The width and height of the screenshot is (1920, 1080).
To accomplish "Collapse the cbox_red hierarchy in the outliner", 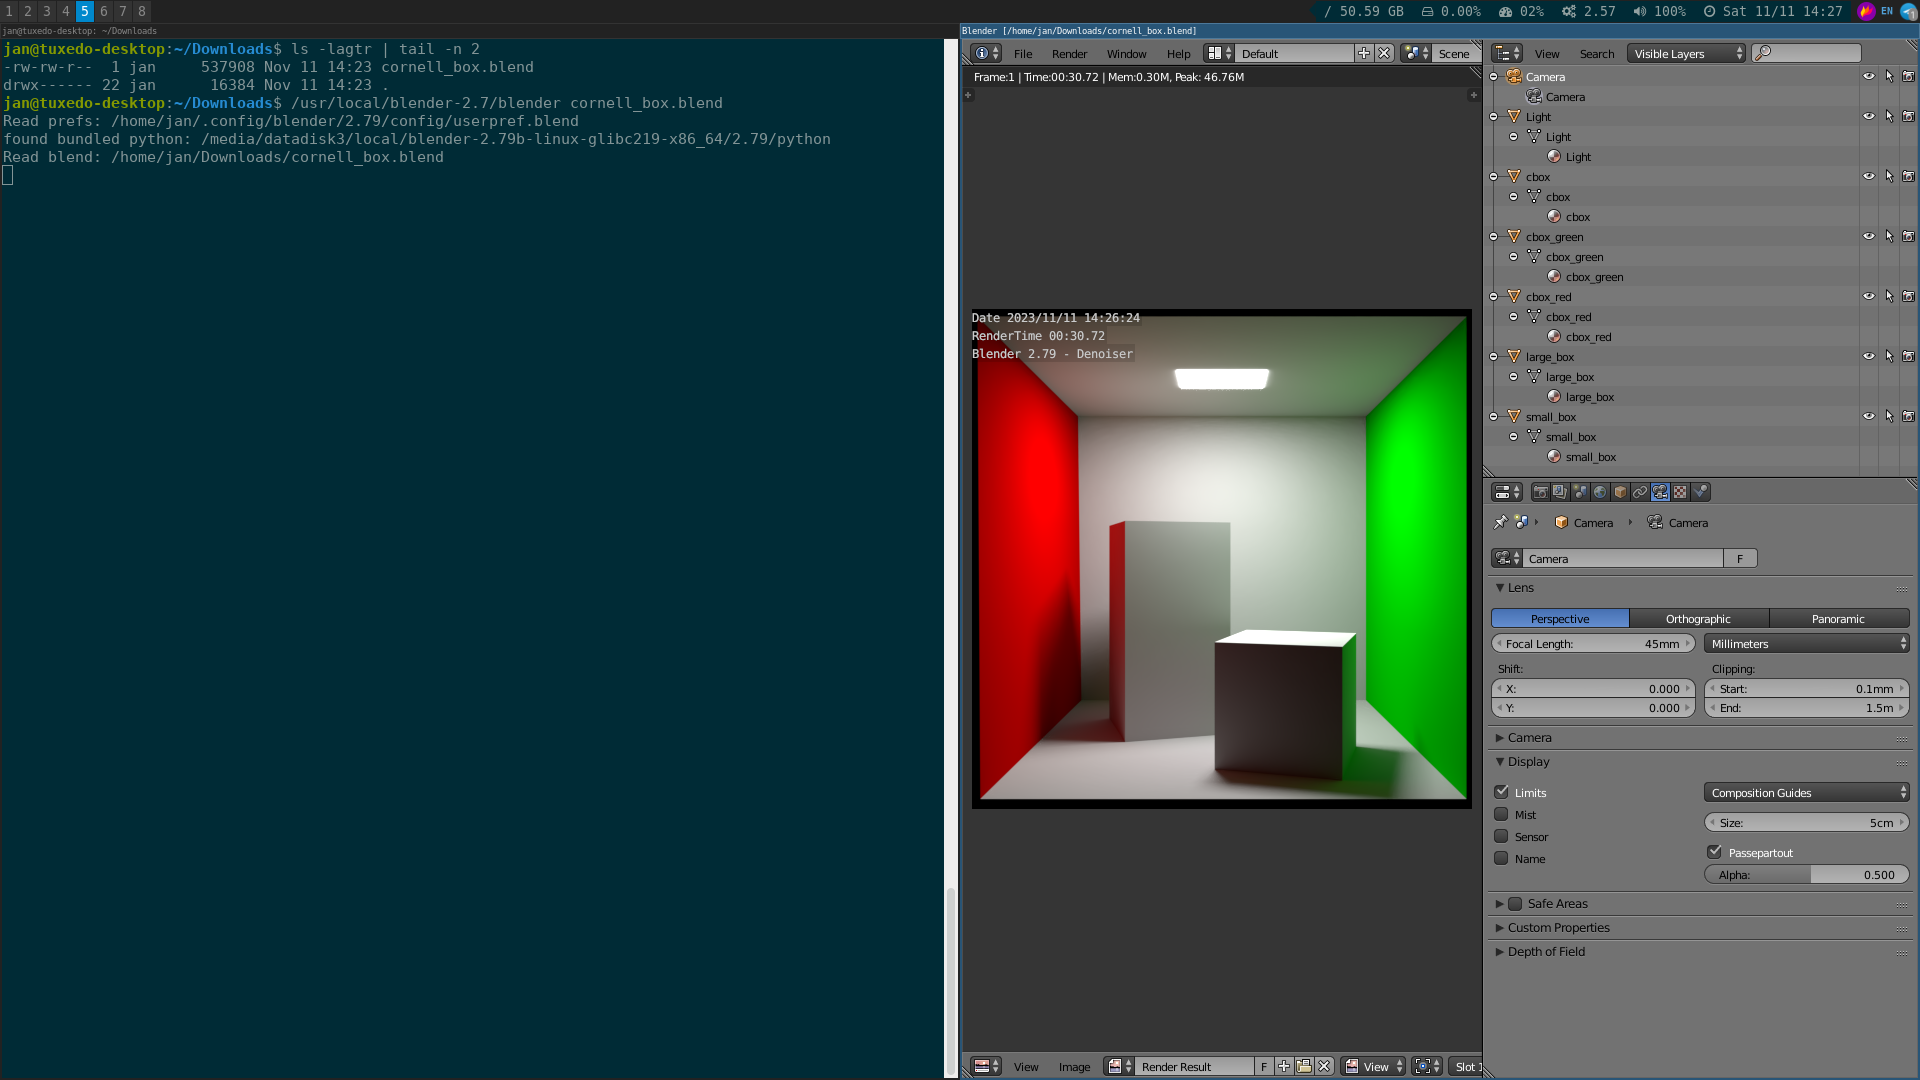I will coord(1493,296).
